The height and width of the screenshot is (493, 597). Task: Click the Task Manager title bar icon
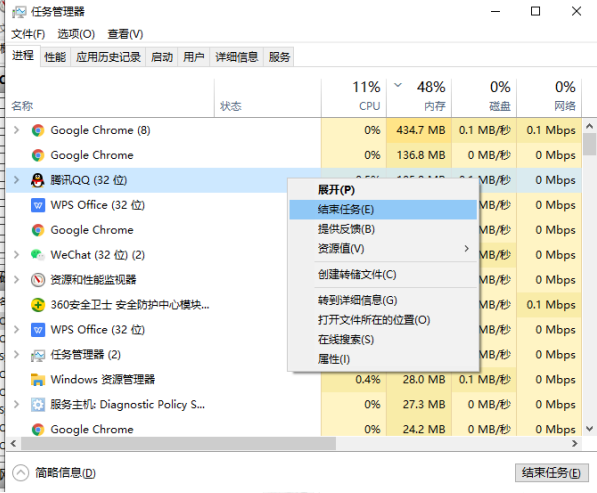pyautogui.click(x=19, y=12)
